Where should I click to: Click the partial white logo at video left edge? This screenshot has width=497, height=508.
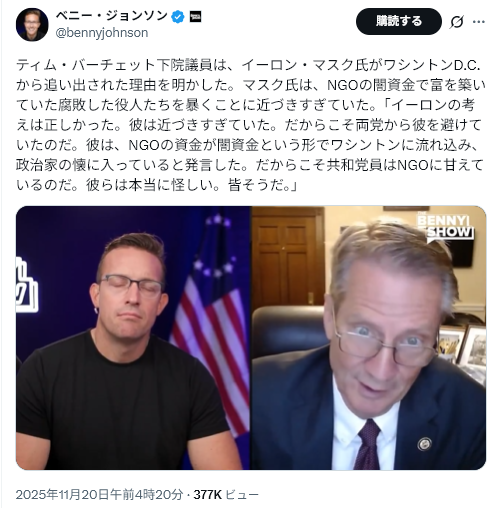(26, 285)
